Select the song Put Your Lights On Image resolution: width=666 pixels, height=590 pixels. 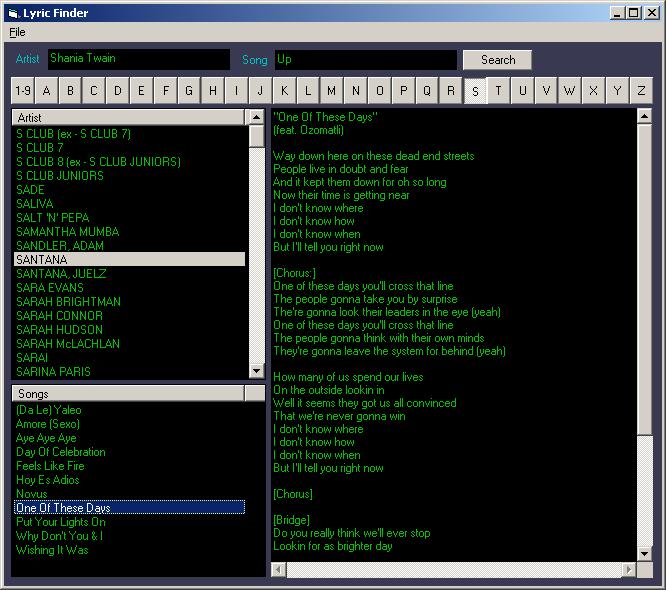tap(61, 522)
